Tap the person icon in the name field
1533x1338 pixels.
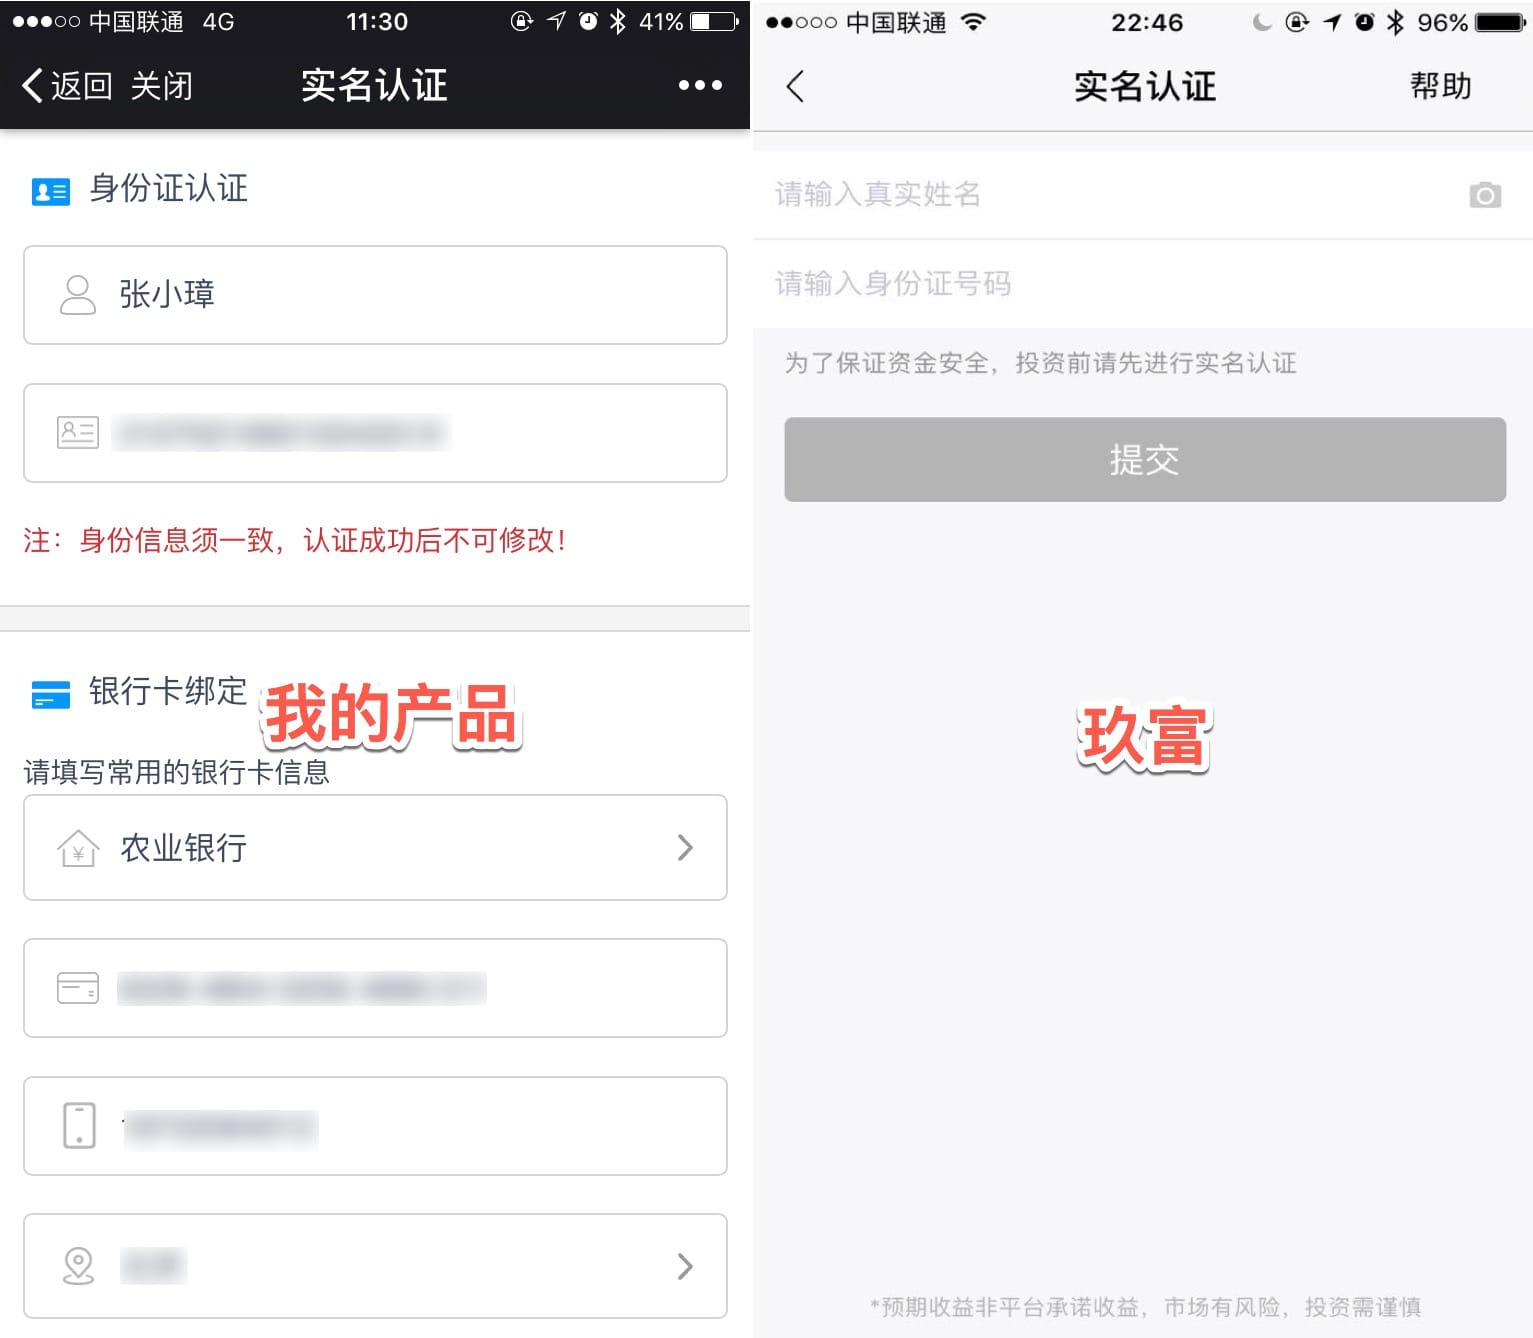[x=78, y=295]
